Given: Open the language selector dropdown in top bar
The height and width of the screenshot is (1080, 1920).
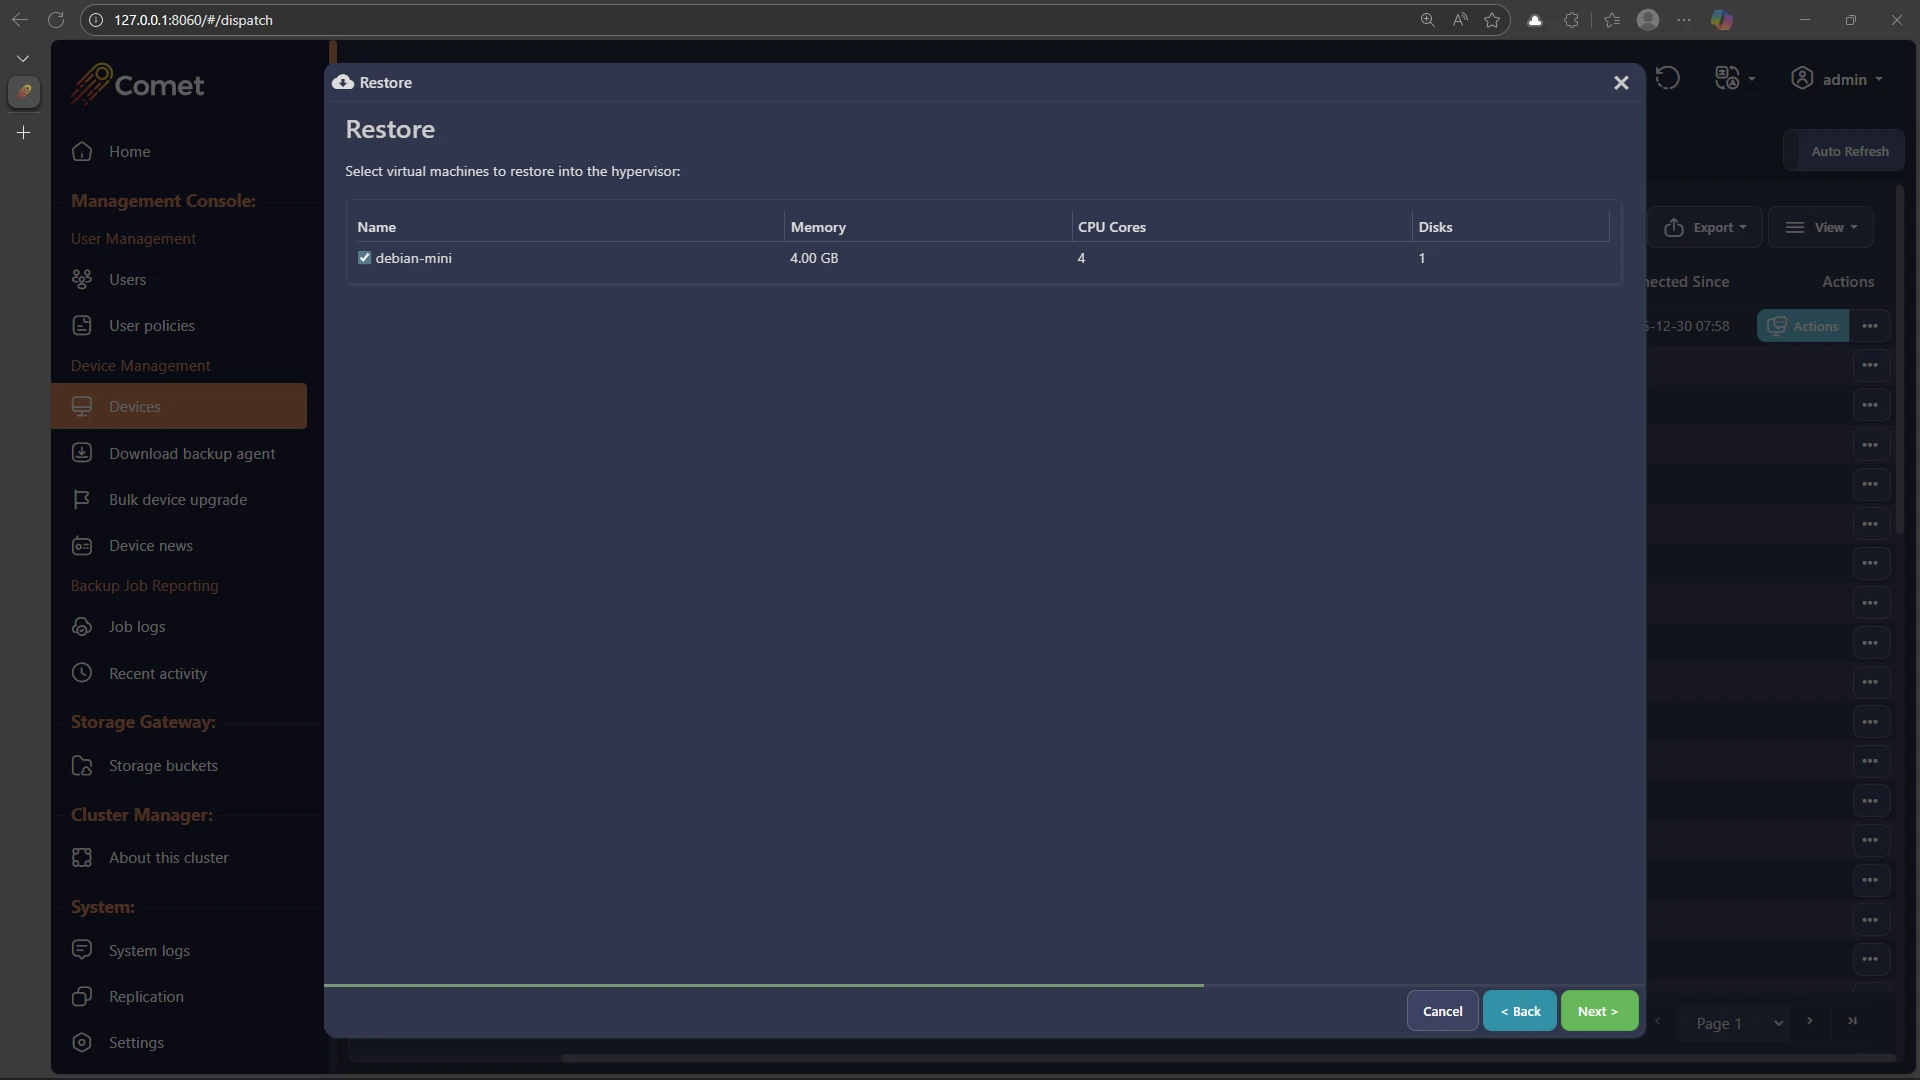Looking at the screenshot, I should click(x=1735, y=78).
